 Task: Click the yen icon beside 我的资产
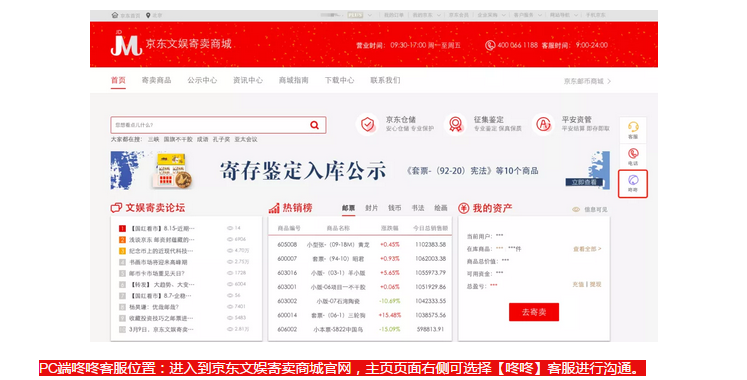coord(464,208)
